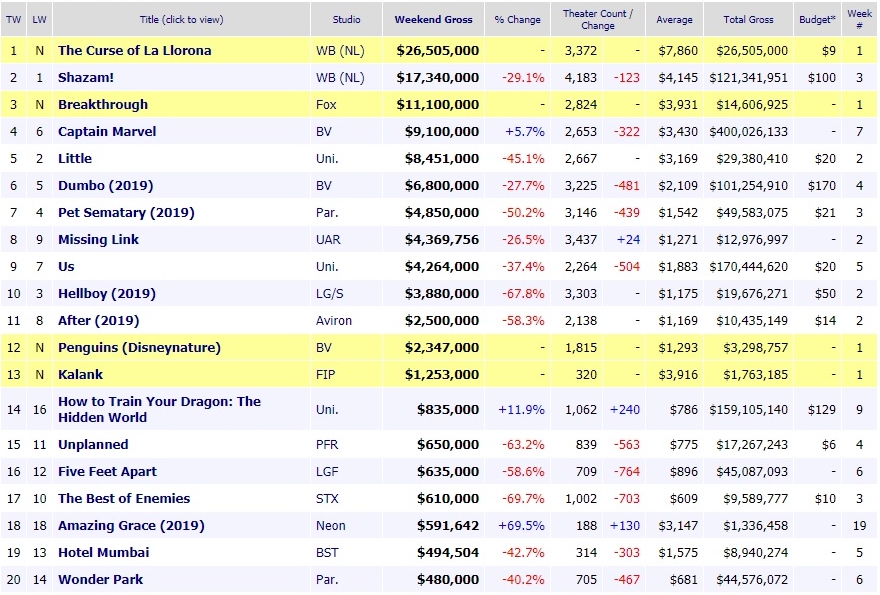Sort by the TW column header
Image resolution: width=880 pixels, height=595 pixels.
[x=13, y=20]
